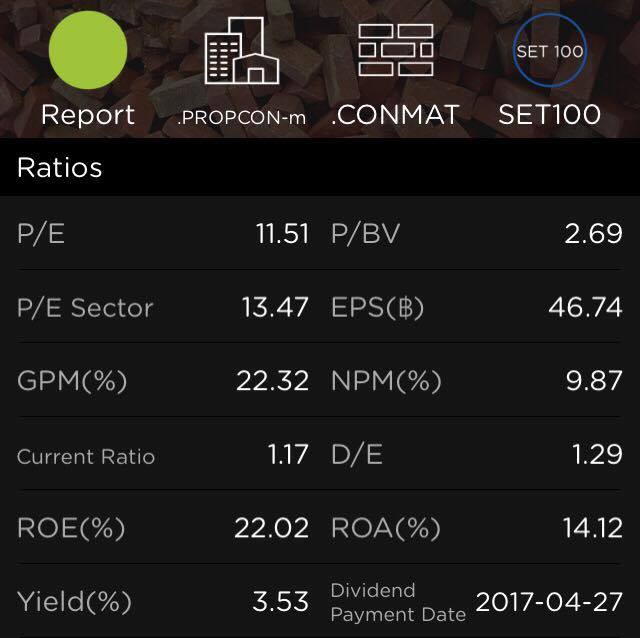Select the ROE(%) value 22.02
The width and height of the screenshot is (640, 638).
pyautogui.click(x=271, y=528)
